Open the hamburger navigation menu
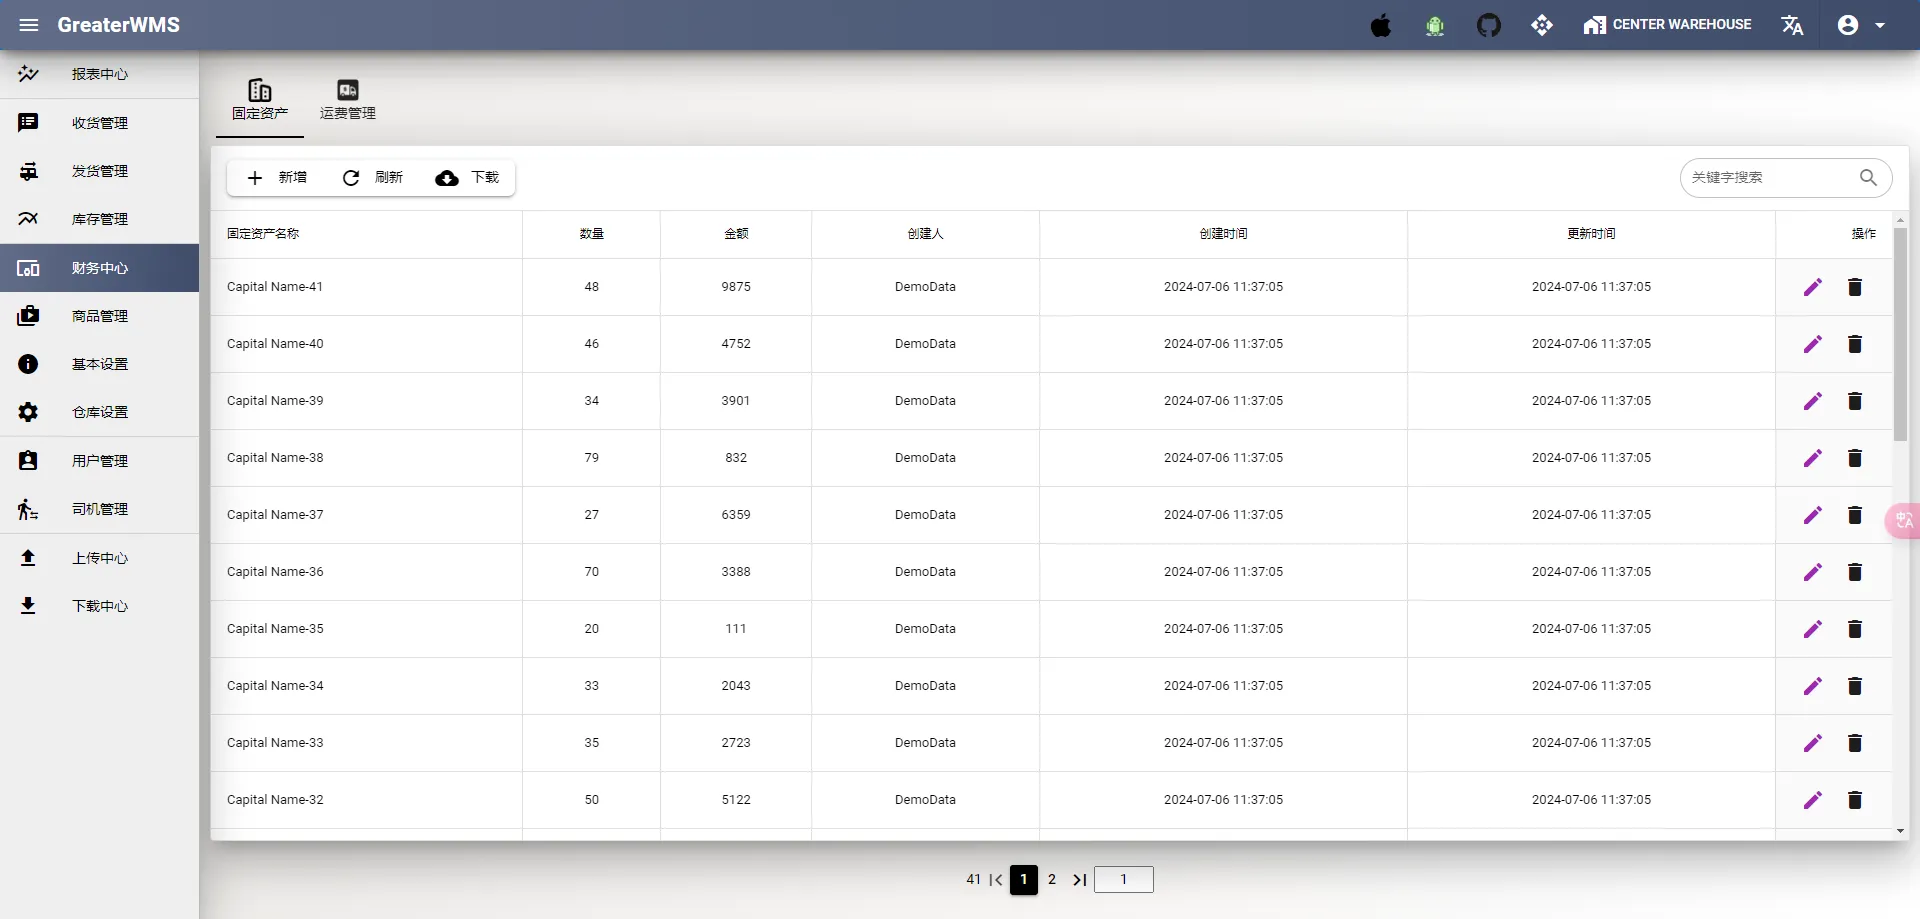This screenshot has width=1920, height=919. point(28,25)
